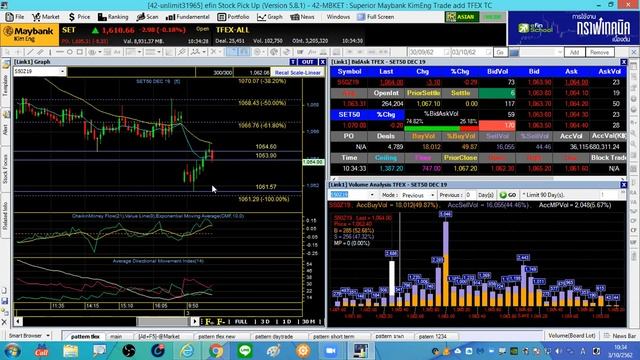Screen dimensions: 640x360
Task: Open the Volume Analysis symbol dropdown
Action: (x=372, y=195)
